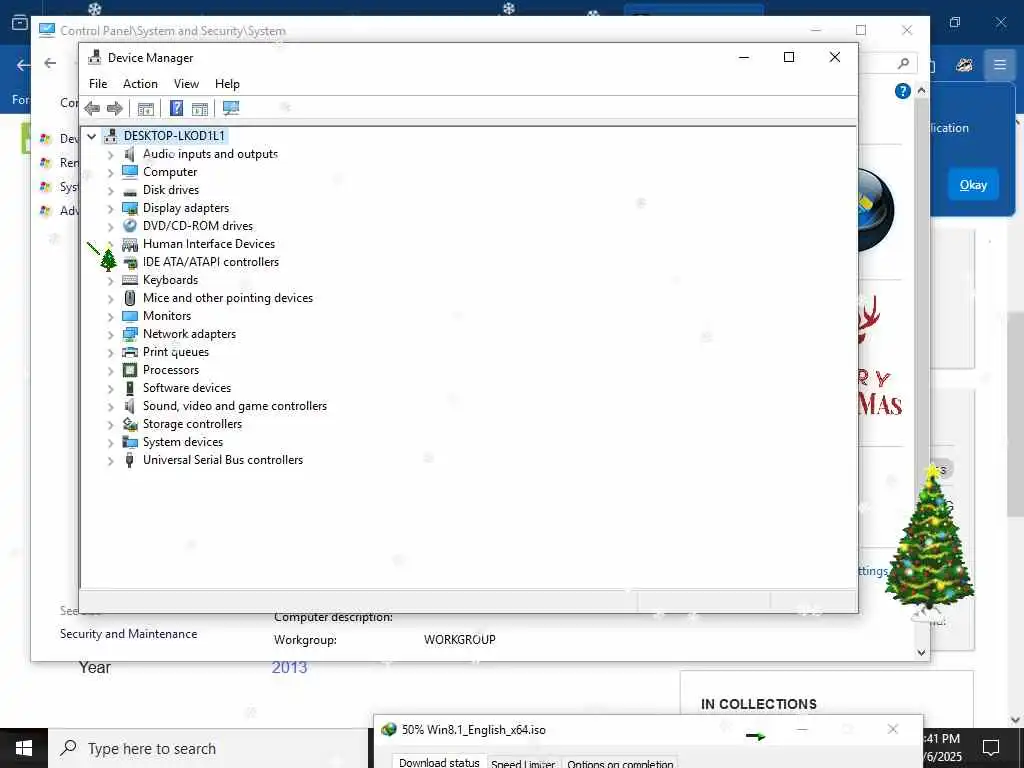The image size is (1024, 768).
Task: Open Security and Maintenance link in Control Panel
Action: [x=129, y=633]
